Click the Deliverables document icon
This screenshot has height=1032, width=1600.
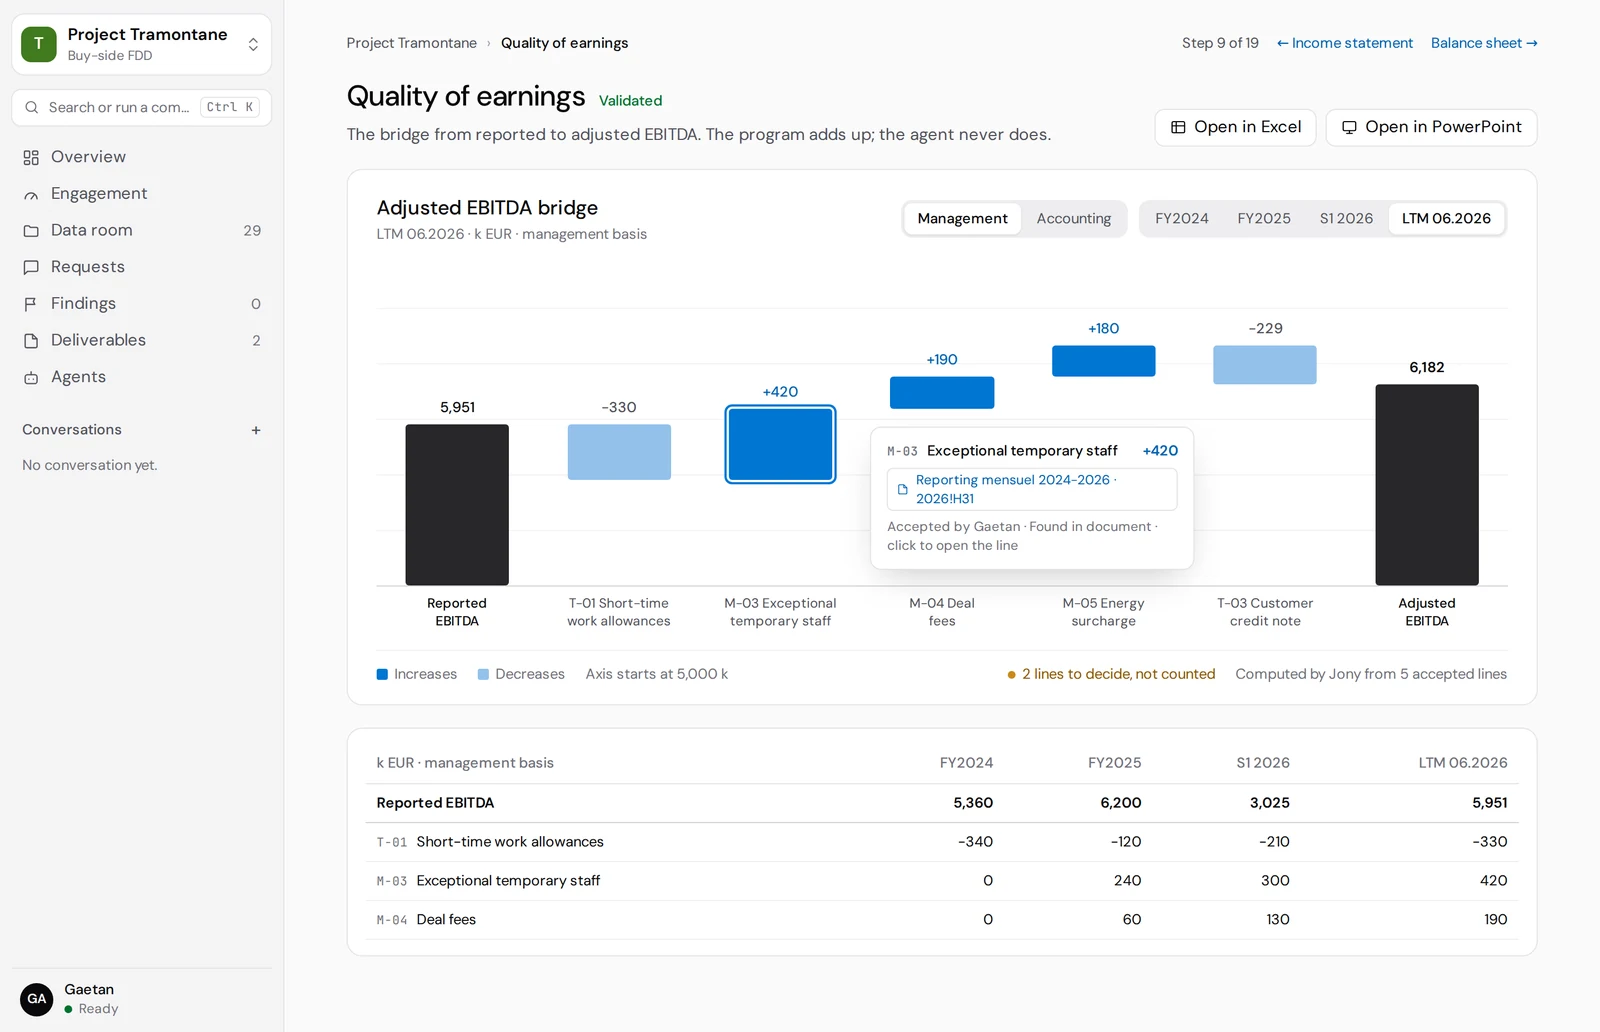coord(31,341)
